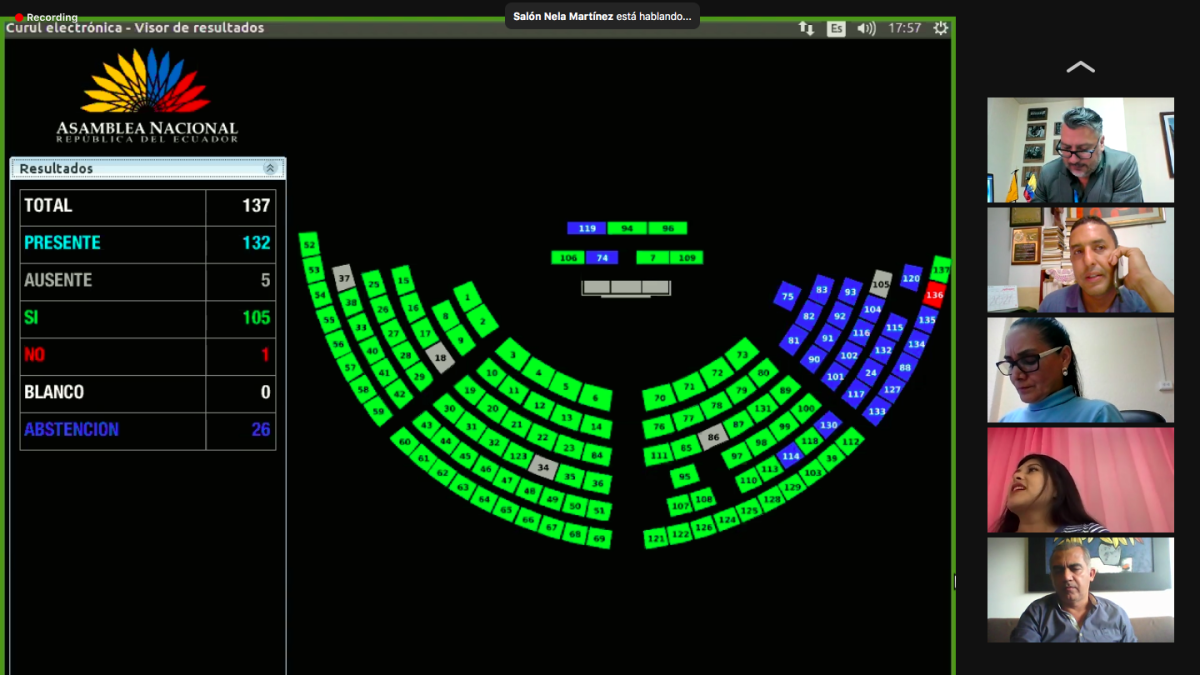1200x675 pixels.
Task: Click the 17:57 clock in top bar
Action: click(x=904, y=28)
